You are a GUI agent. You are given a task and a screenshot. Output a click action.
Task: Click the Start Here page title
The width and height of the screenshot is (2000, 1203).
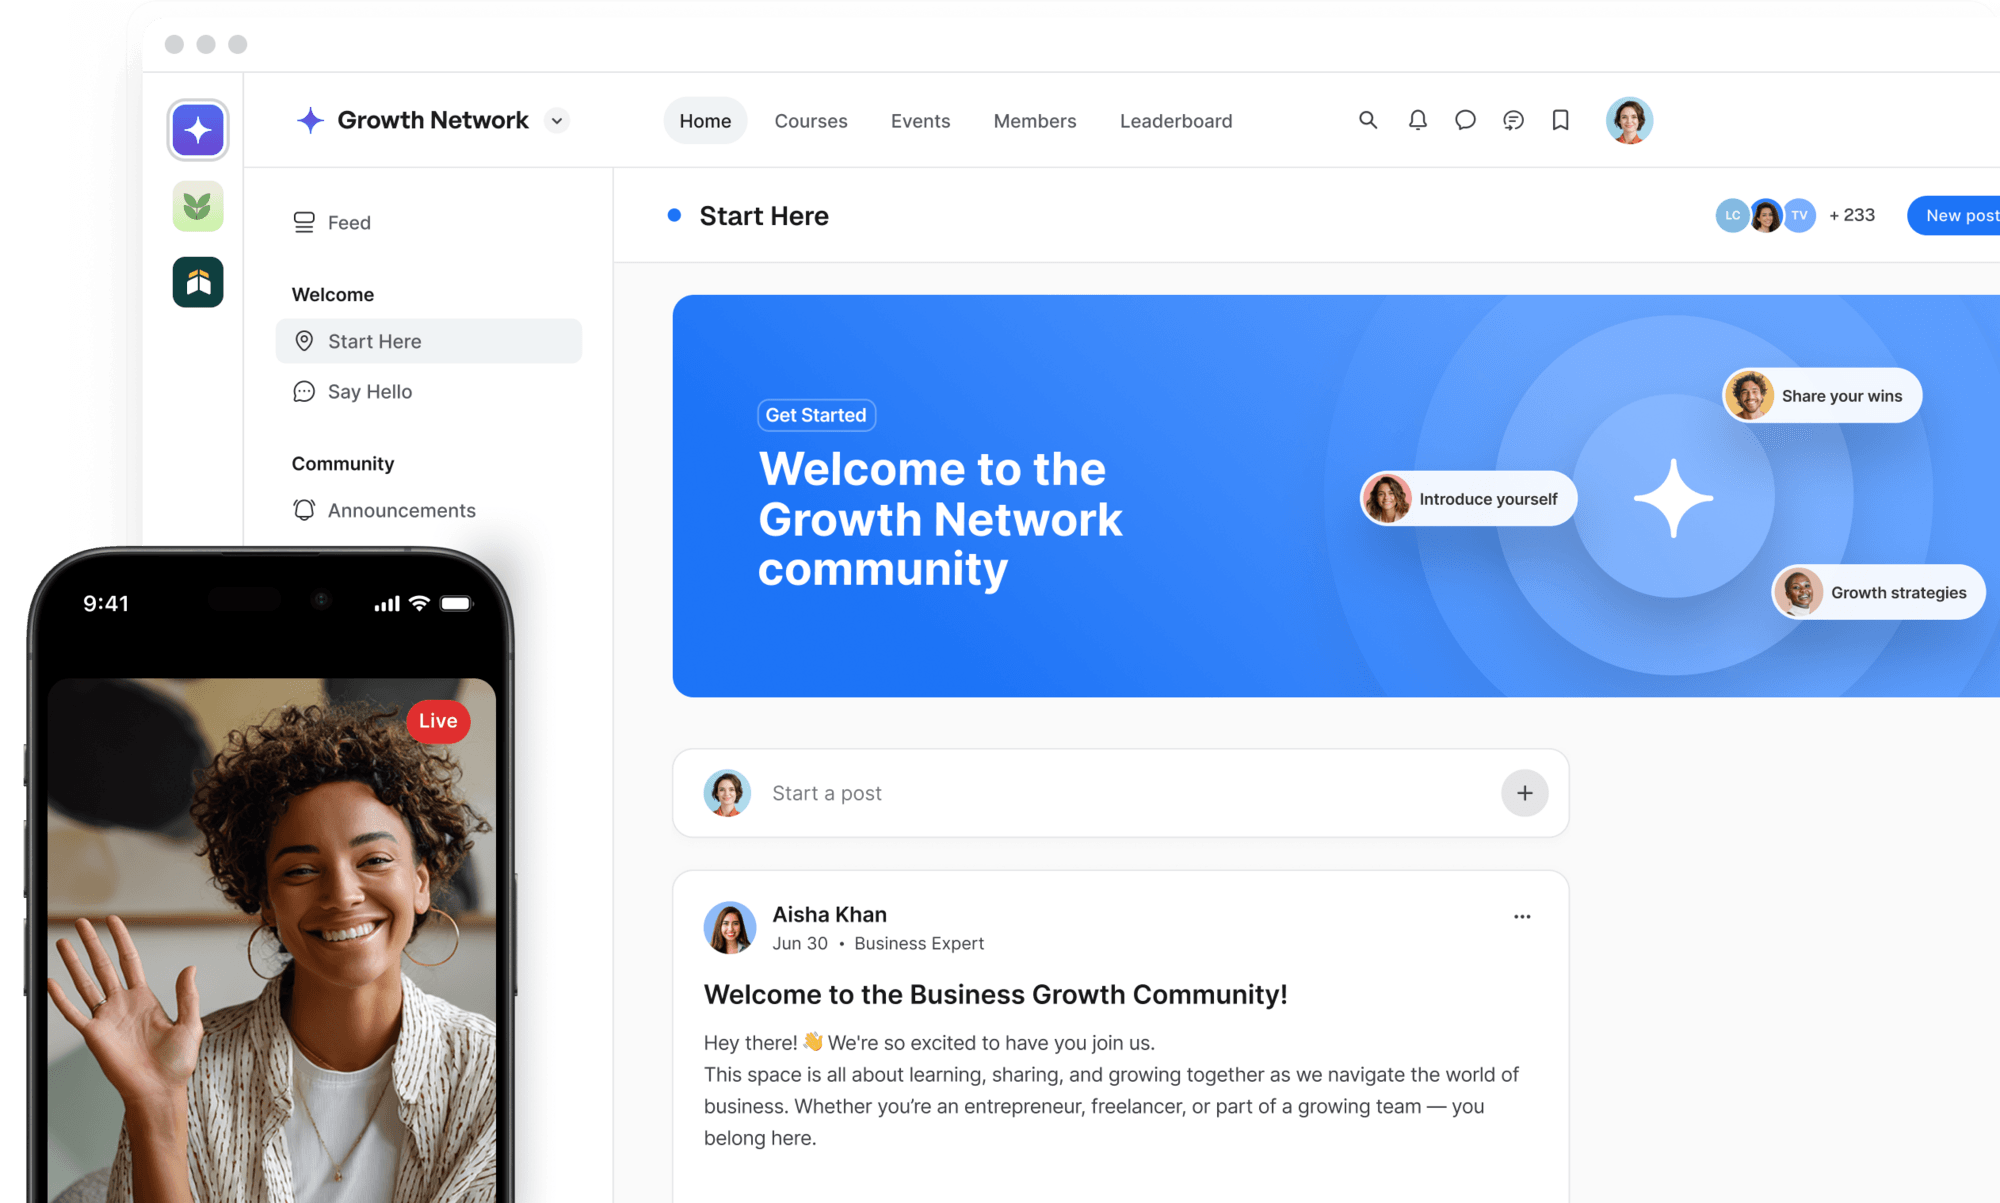pos(764,216)
